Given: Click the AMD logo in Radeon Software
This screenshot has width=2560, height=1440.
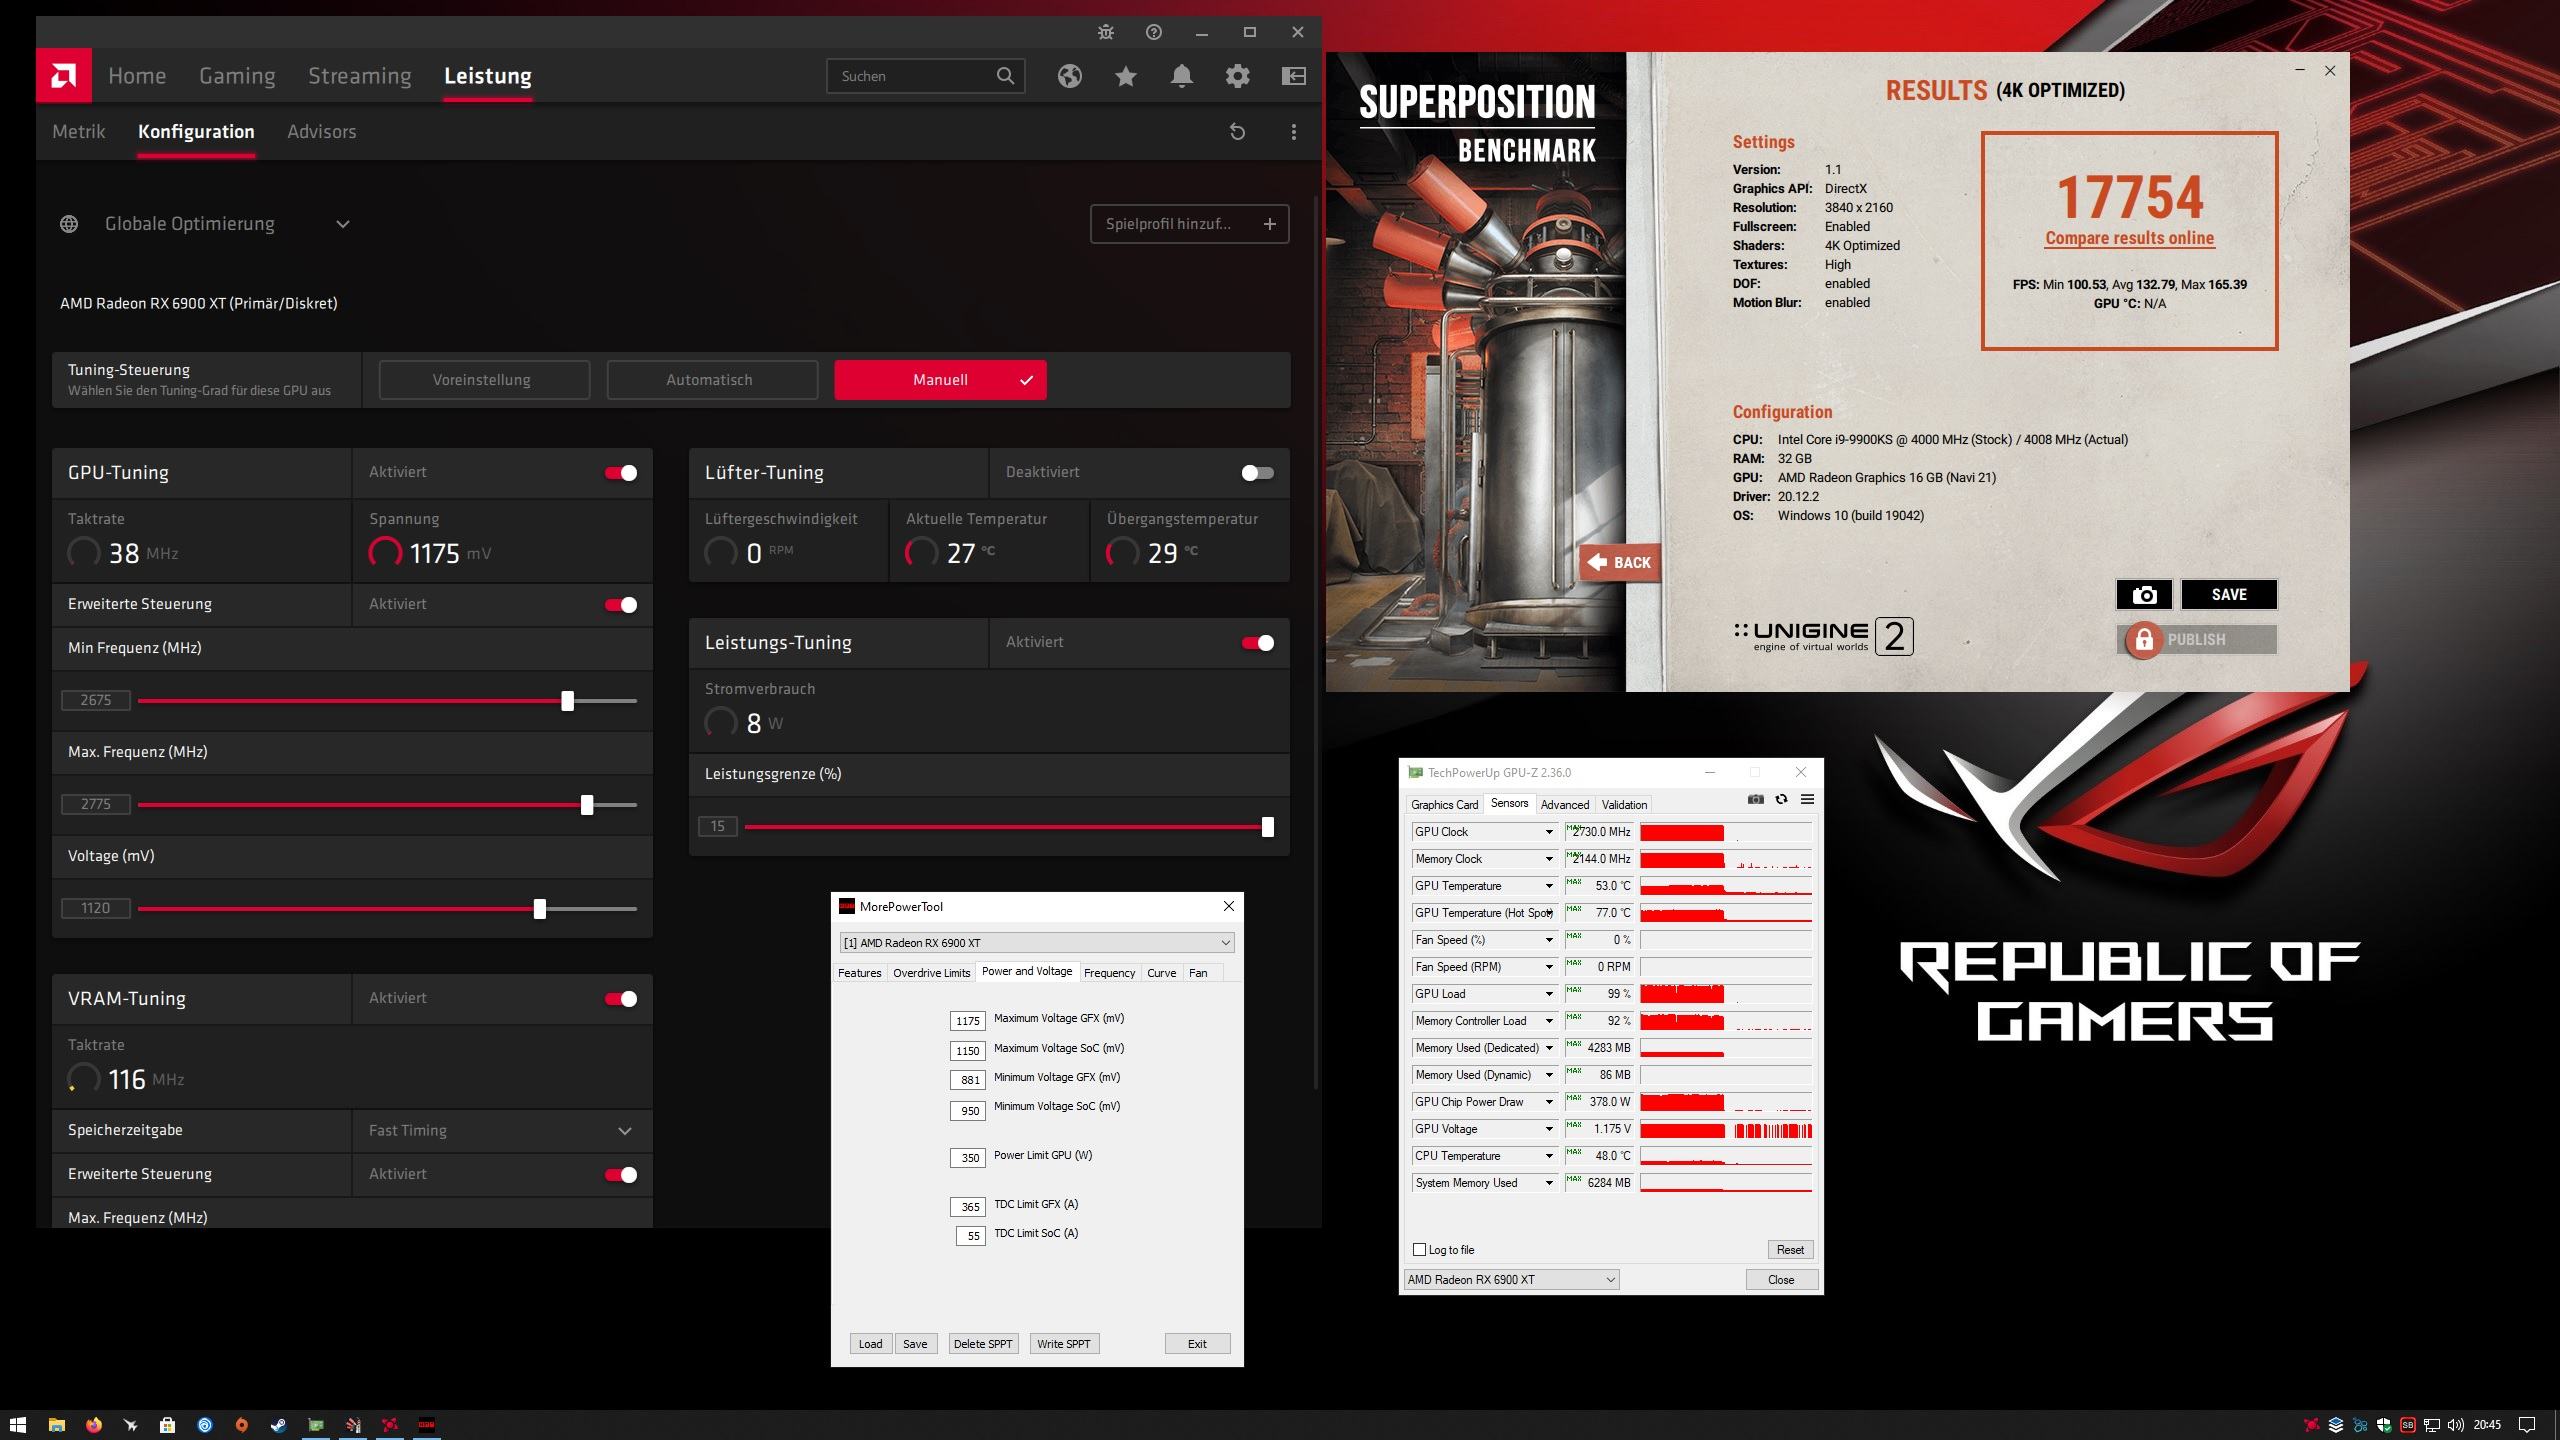Looking at the screenshot, I should coord(64,75).
